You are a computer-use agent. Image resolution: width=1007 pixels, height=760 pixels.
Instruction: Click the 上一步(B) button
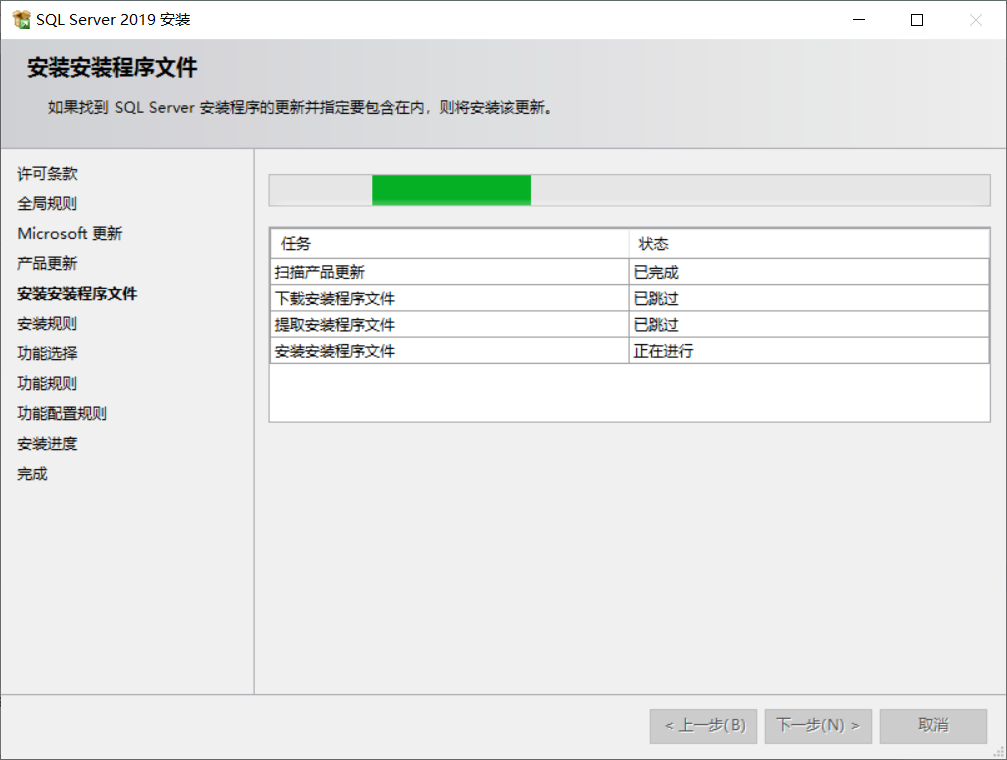coord(703,726)
